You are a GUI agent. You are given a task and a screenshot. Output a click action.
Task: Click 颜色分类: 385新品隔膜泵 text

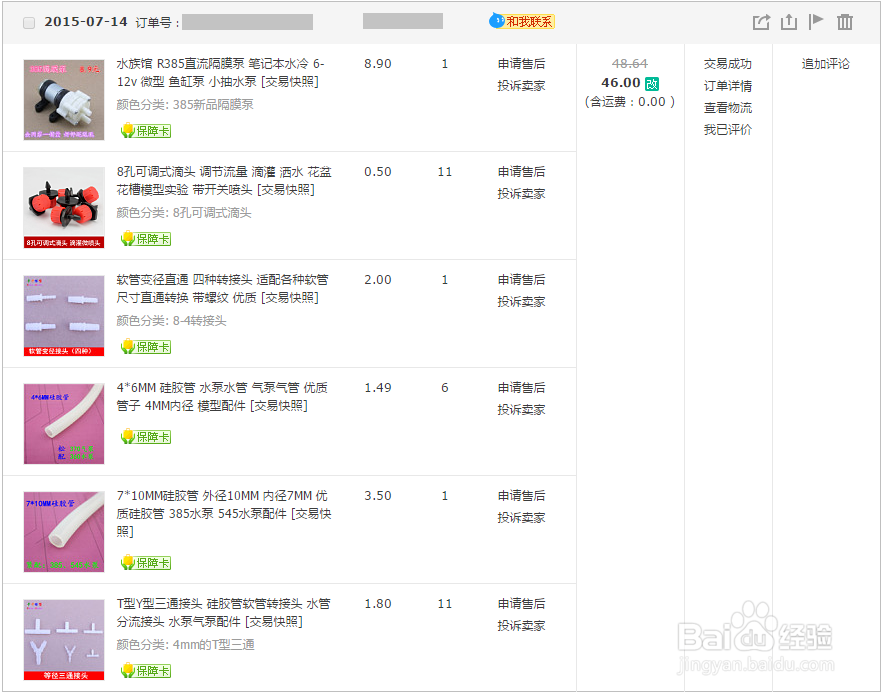pyautogui.click(x=185, y=105)
